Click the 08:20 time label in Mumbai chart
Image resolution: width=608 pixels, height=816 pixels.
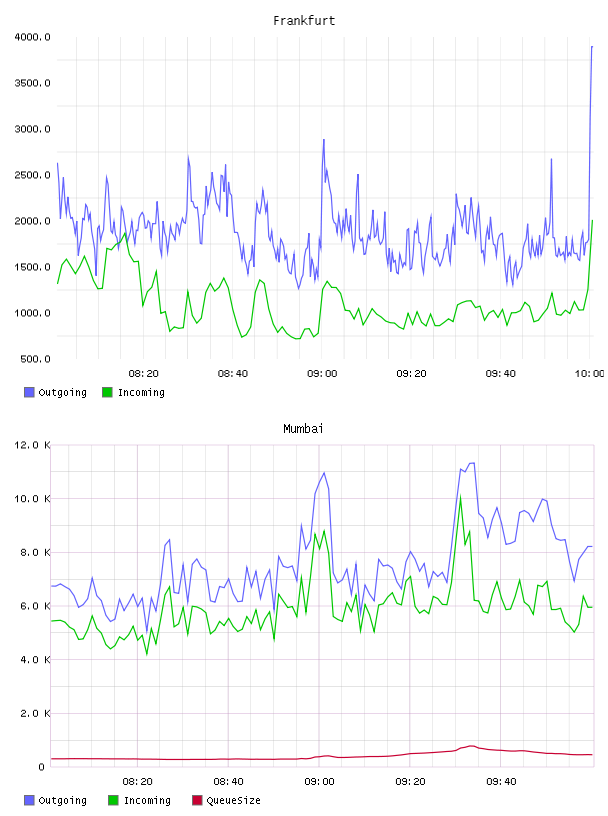point(137,782)
